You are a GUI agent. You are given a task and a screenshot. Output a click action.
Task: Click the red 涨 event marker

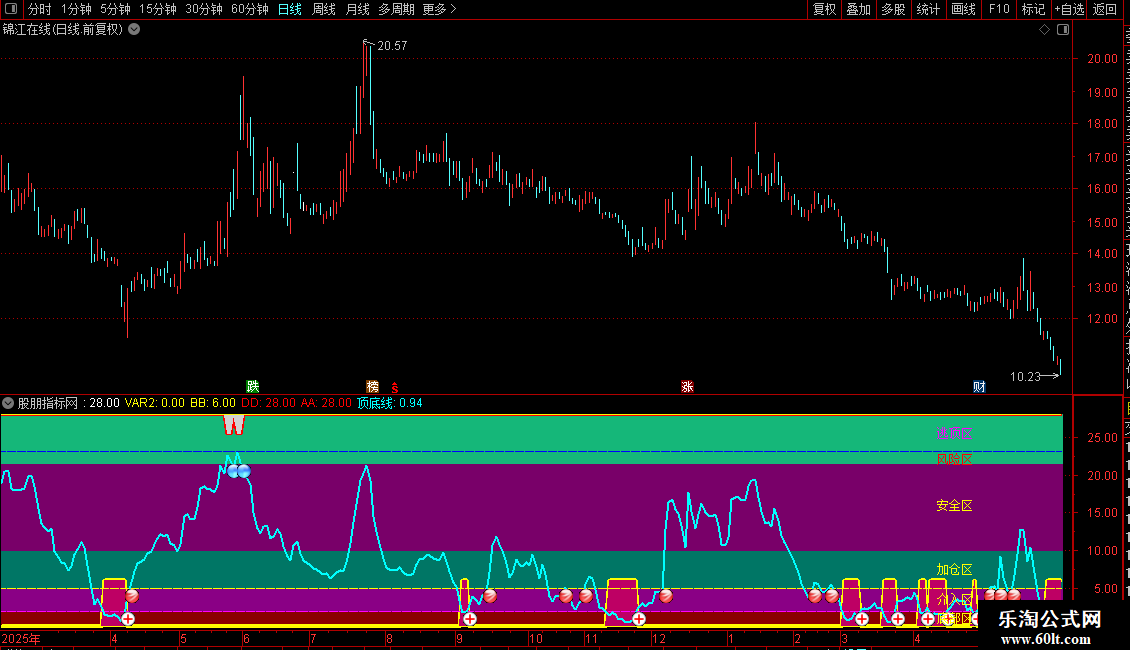coord(688,387)
